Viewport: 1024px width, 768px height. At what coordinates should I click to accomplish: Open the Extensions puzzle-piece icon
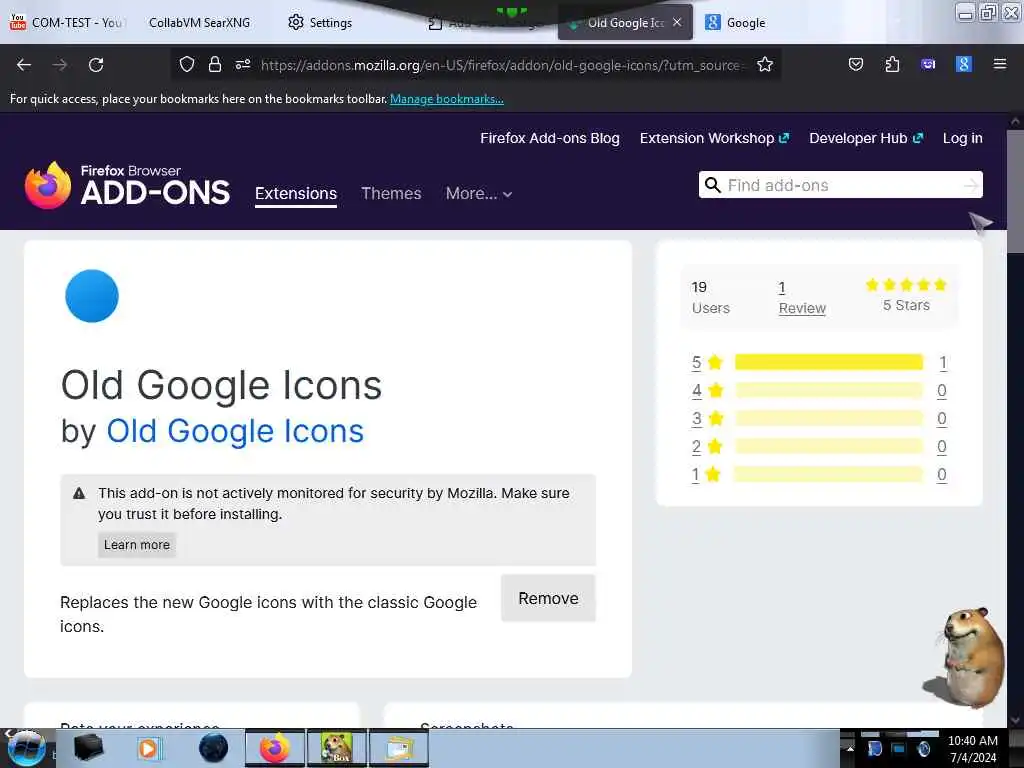click(892, 64)
